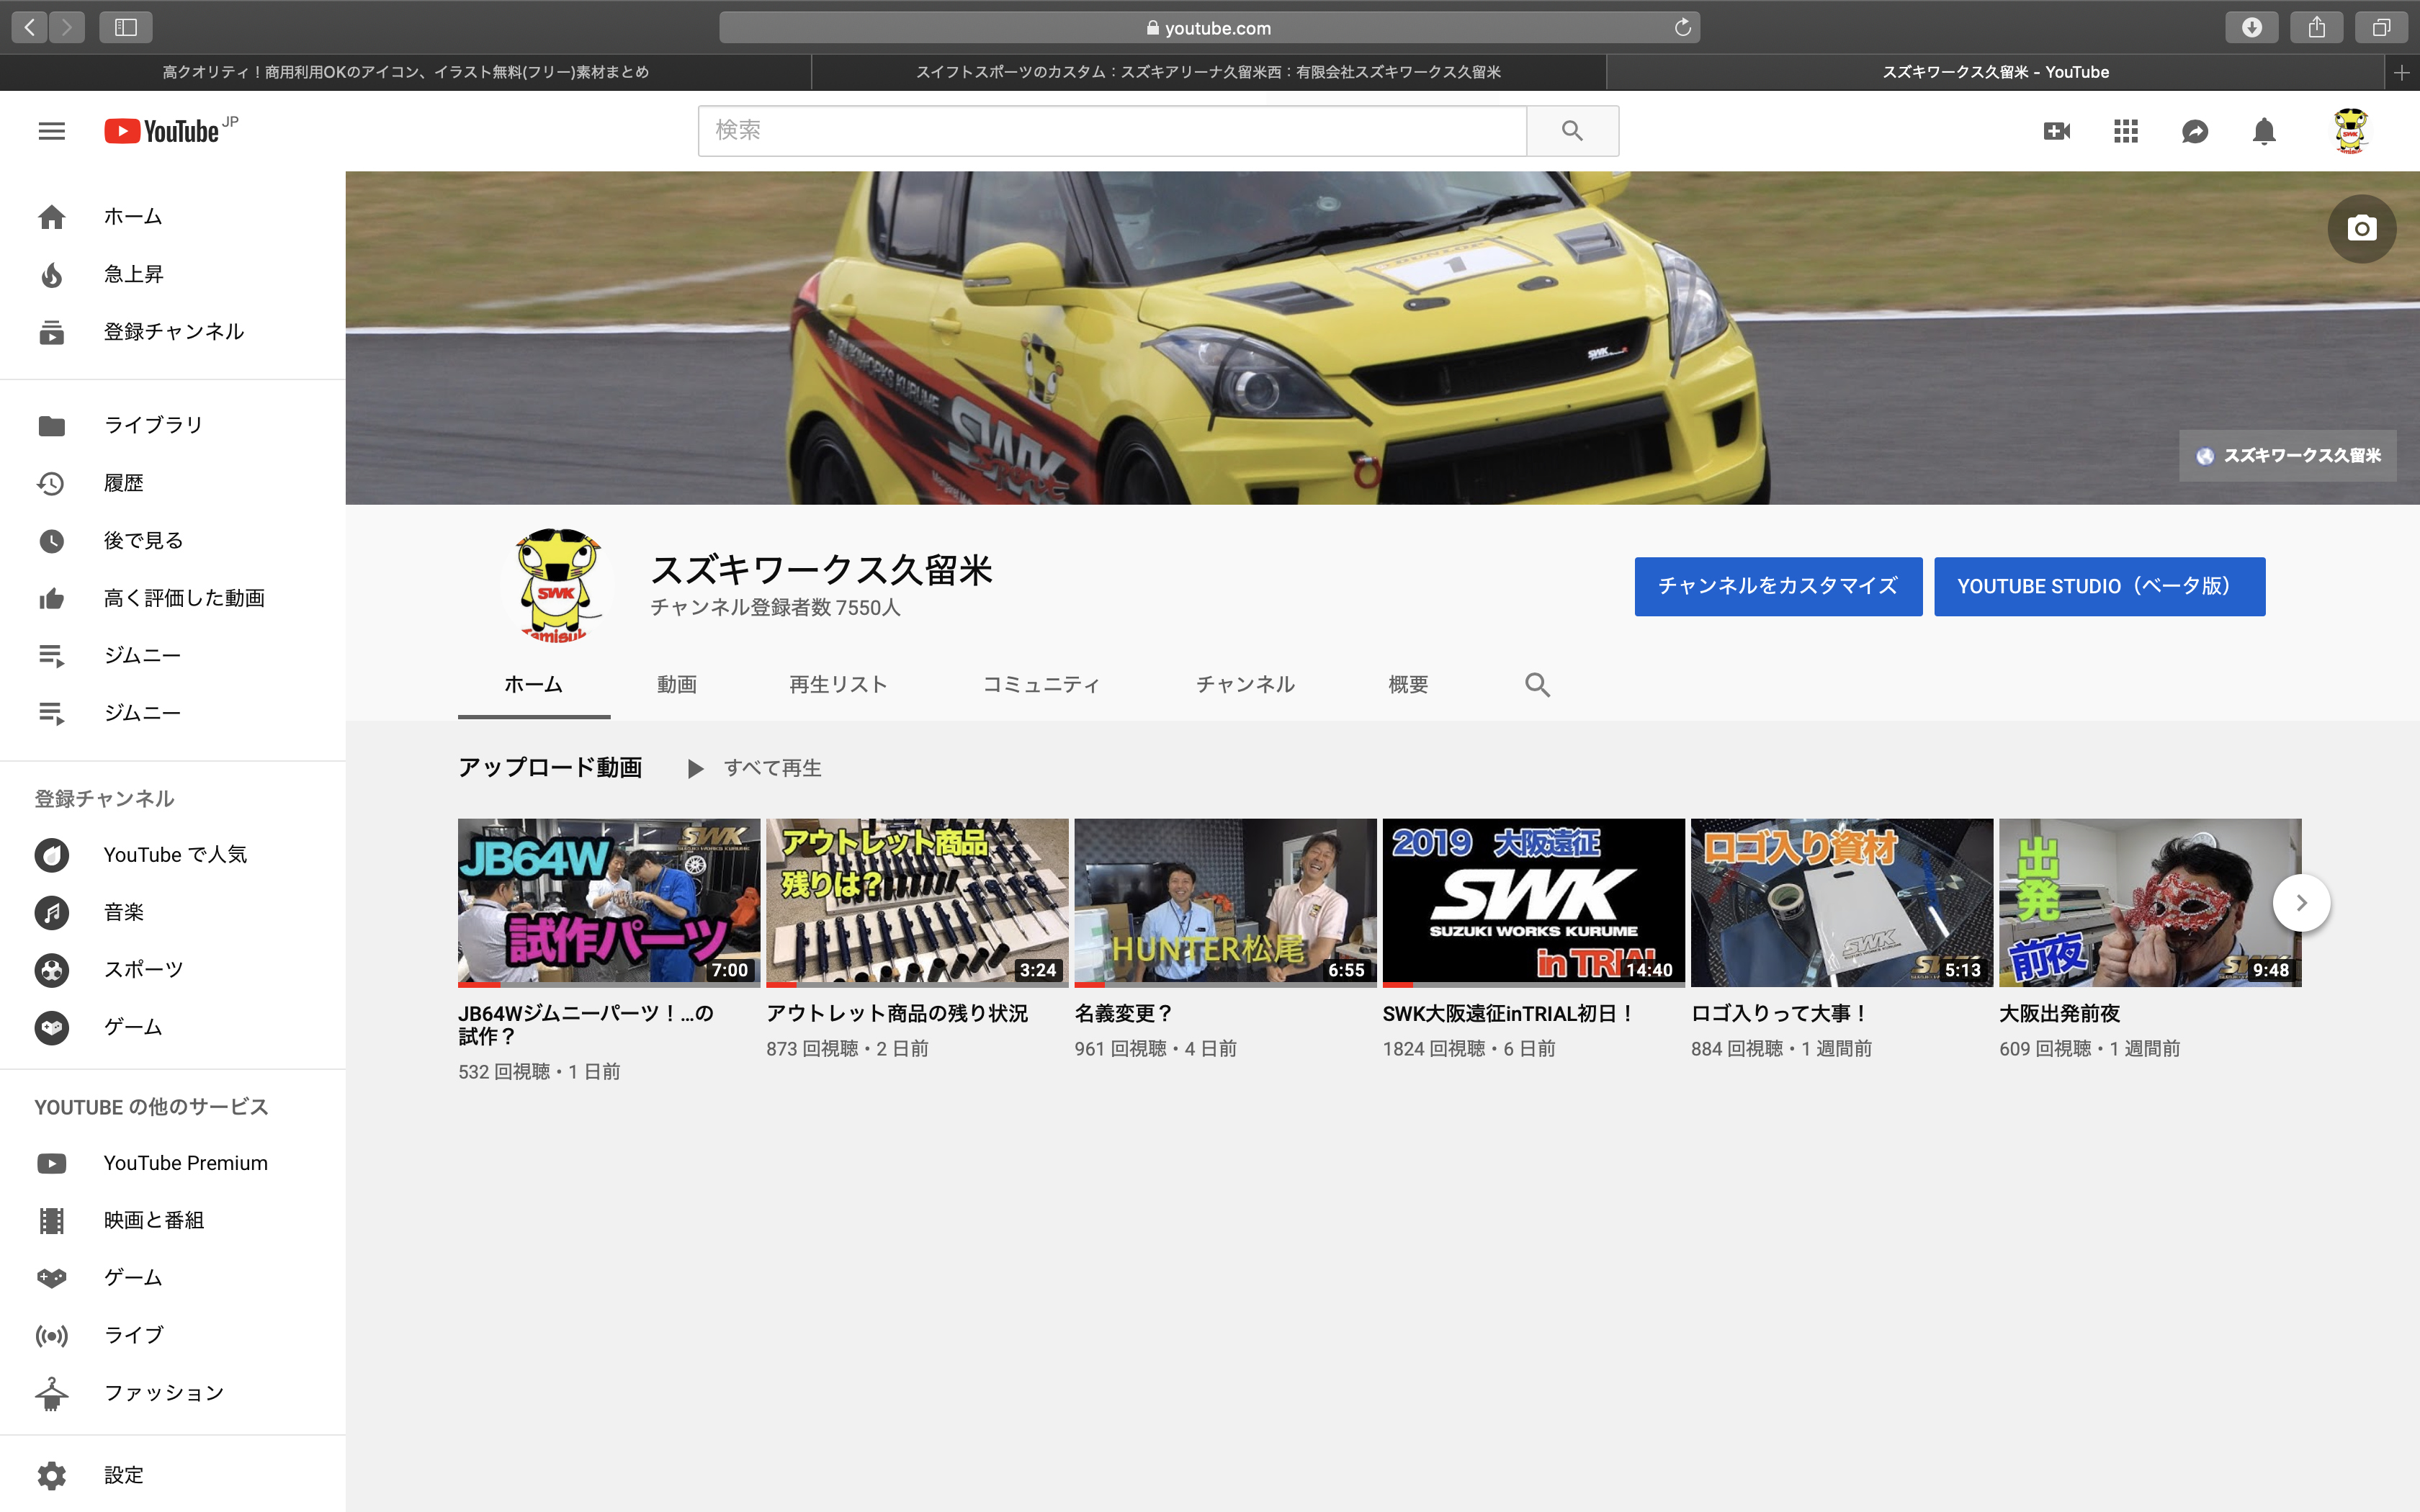
Task: Open 出発前夜 video thumbnail
Action: coord(2150,903)
